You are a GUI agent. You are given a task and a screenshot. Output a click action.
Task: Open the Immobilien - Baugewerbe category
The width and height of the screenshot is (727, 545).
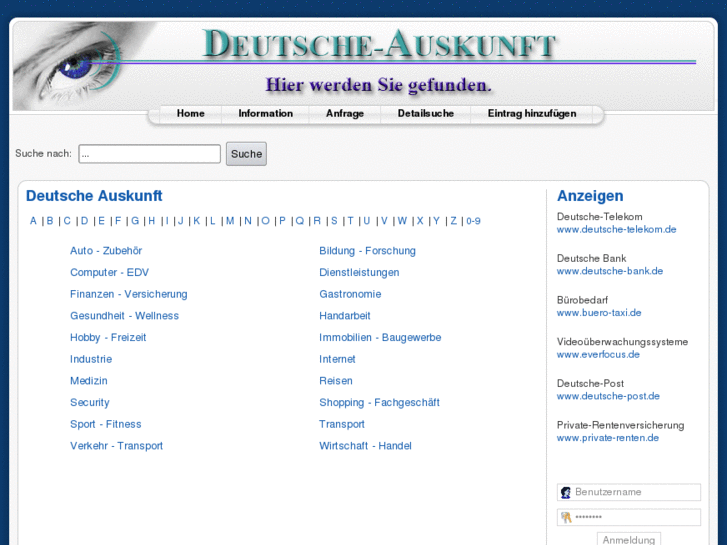(x=380, y=338)
